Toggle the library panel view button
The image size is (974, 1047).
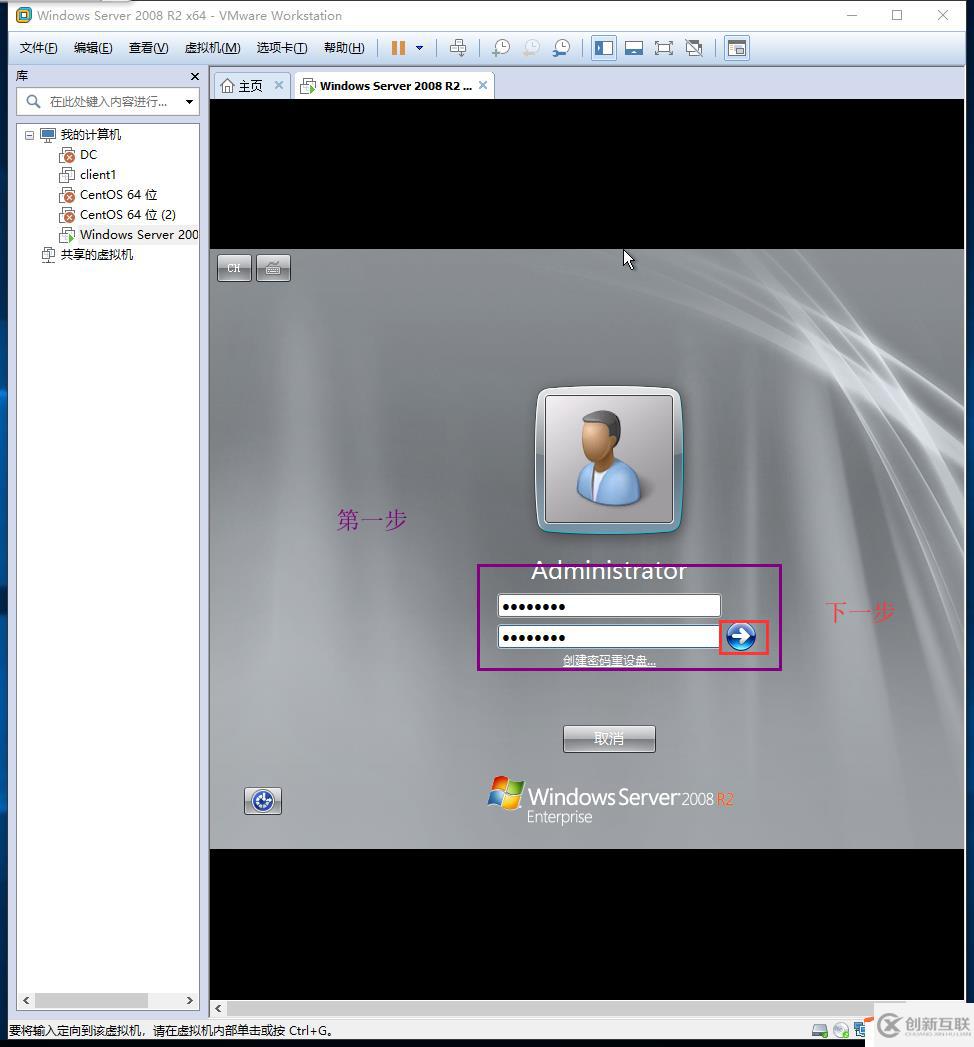point(603,48)
